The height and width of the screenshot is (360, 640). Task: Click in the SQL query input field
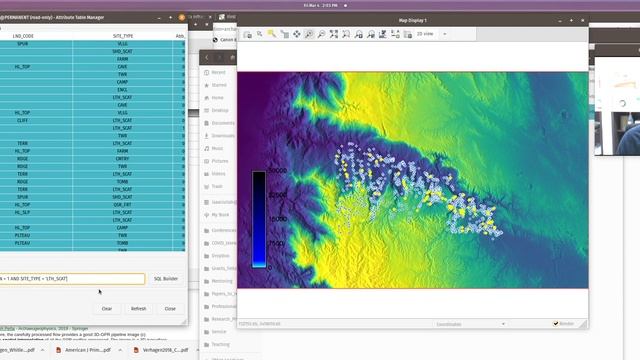point(72,279)
